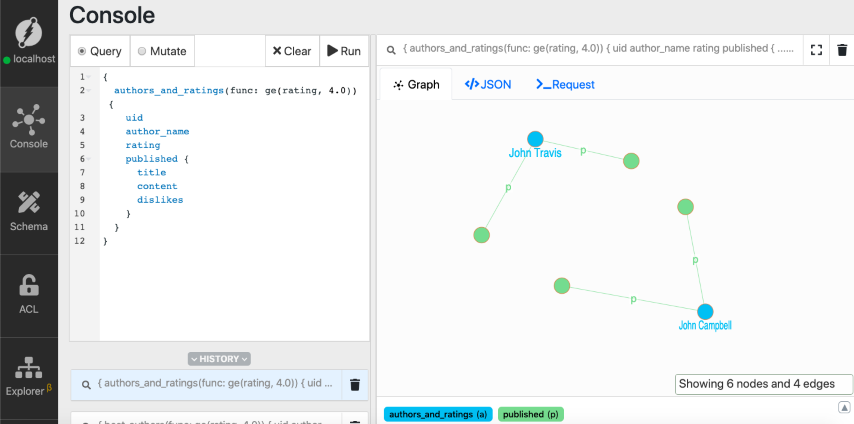
Task: Click the Dgraph logo icon
Action: click(29, 28)
